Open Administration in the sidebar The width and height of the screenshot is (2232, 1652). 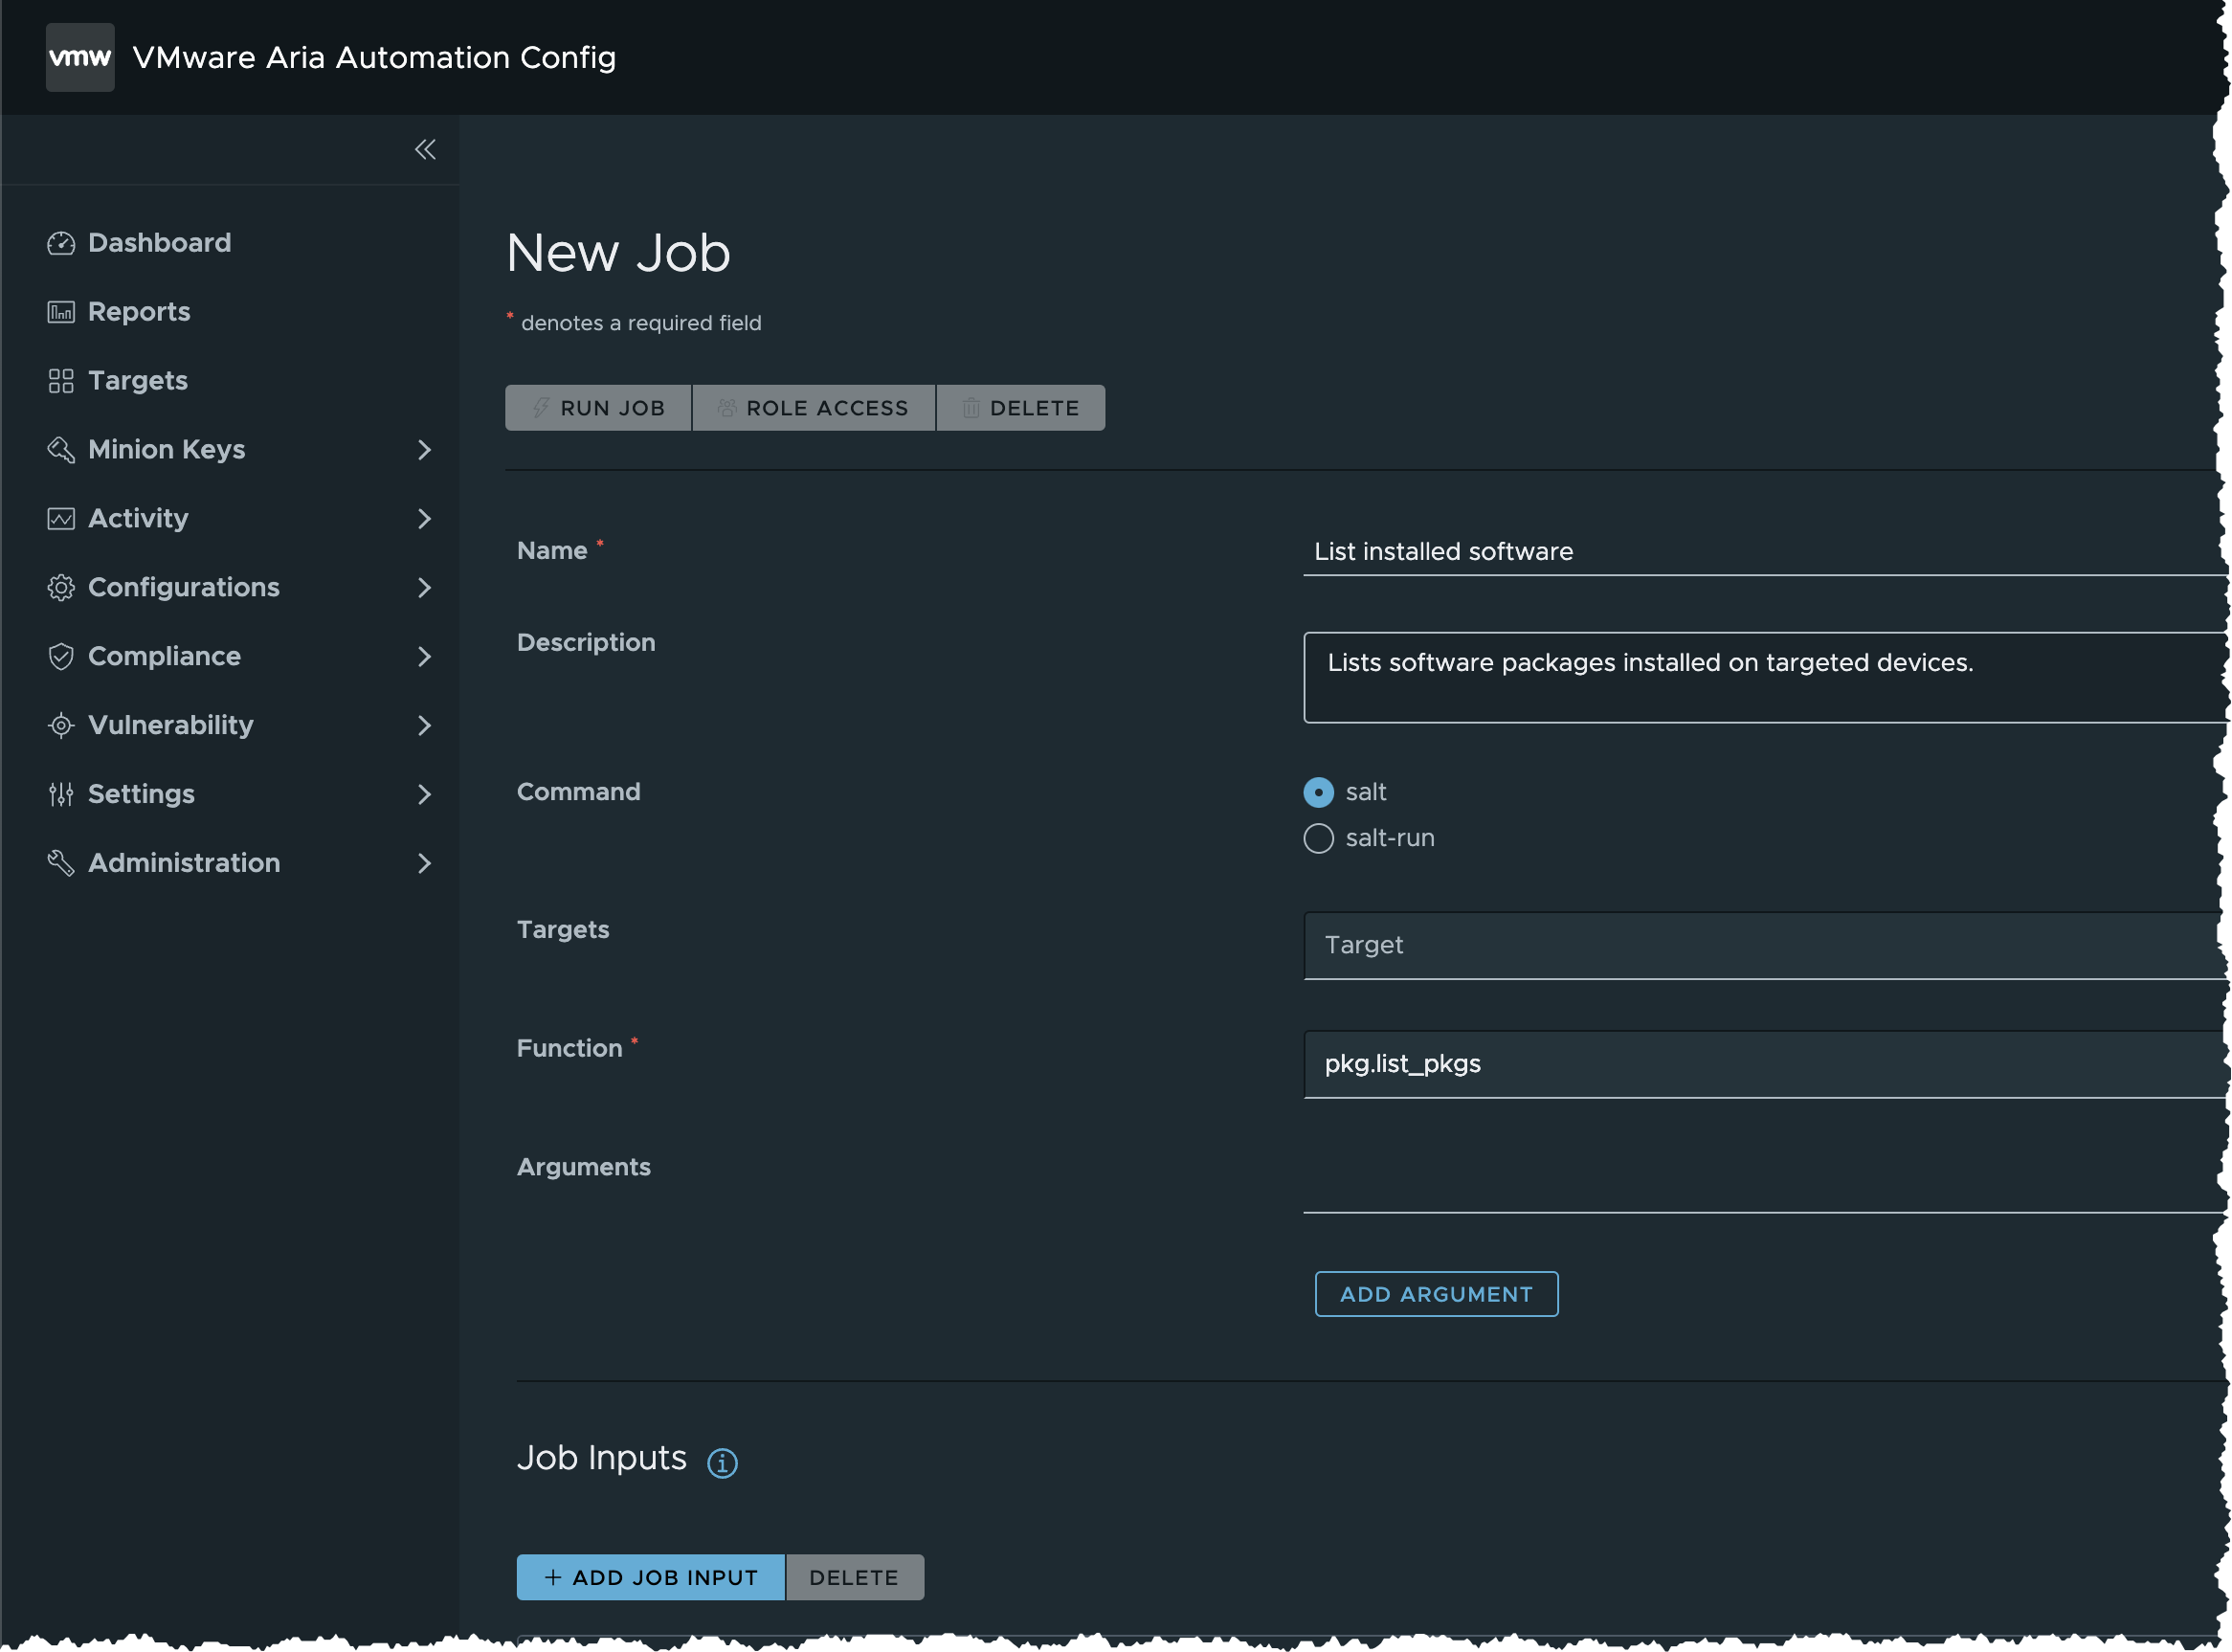(184, 863)
